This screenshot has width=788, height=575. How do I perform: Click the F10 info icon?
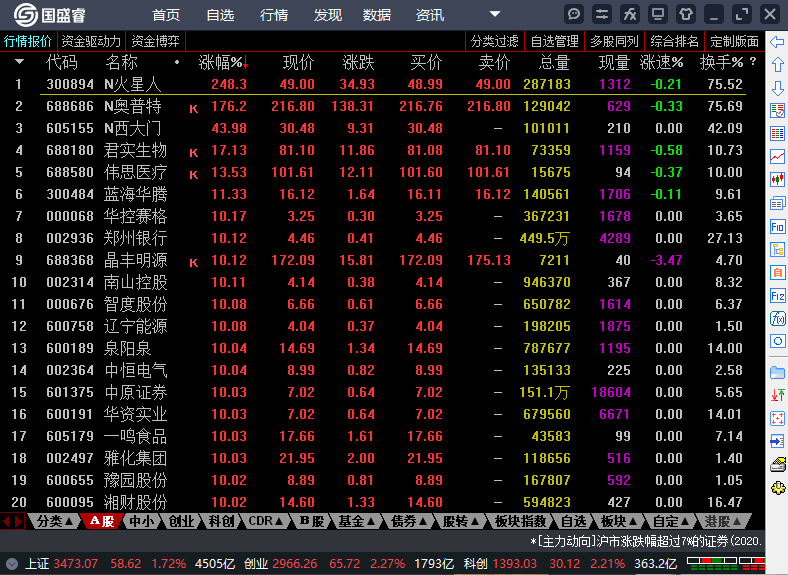[777, 227]
